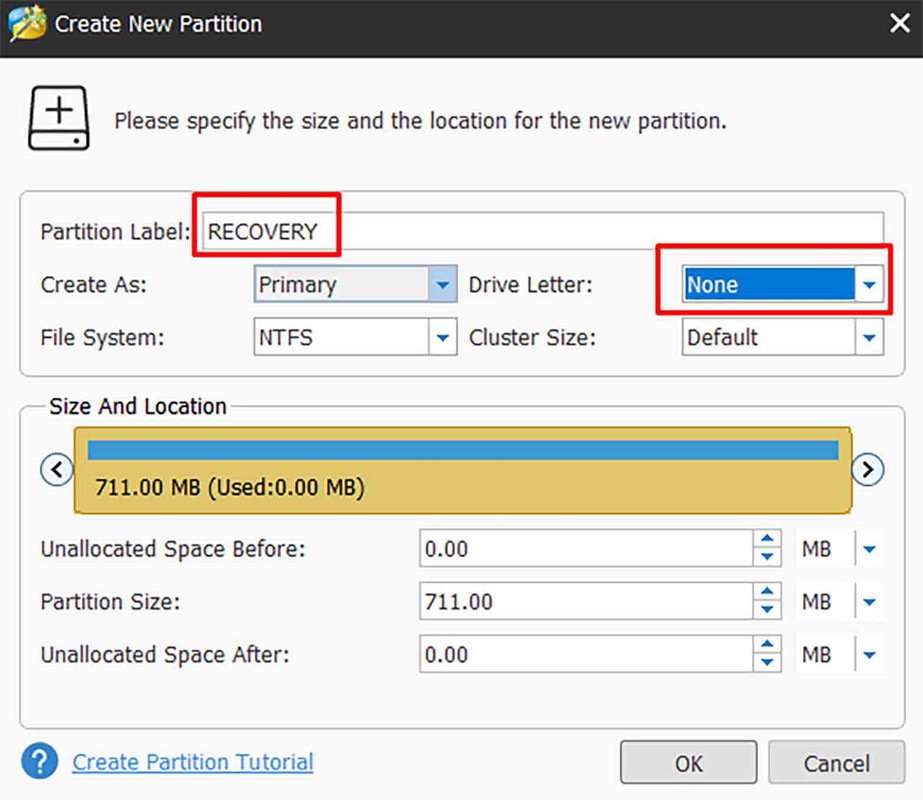923x800 pixels.
Task: Click the Unallocated Space After input field
Action: point(586,655)
